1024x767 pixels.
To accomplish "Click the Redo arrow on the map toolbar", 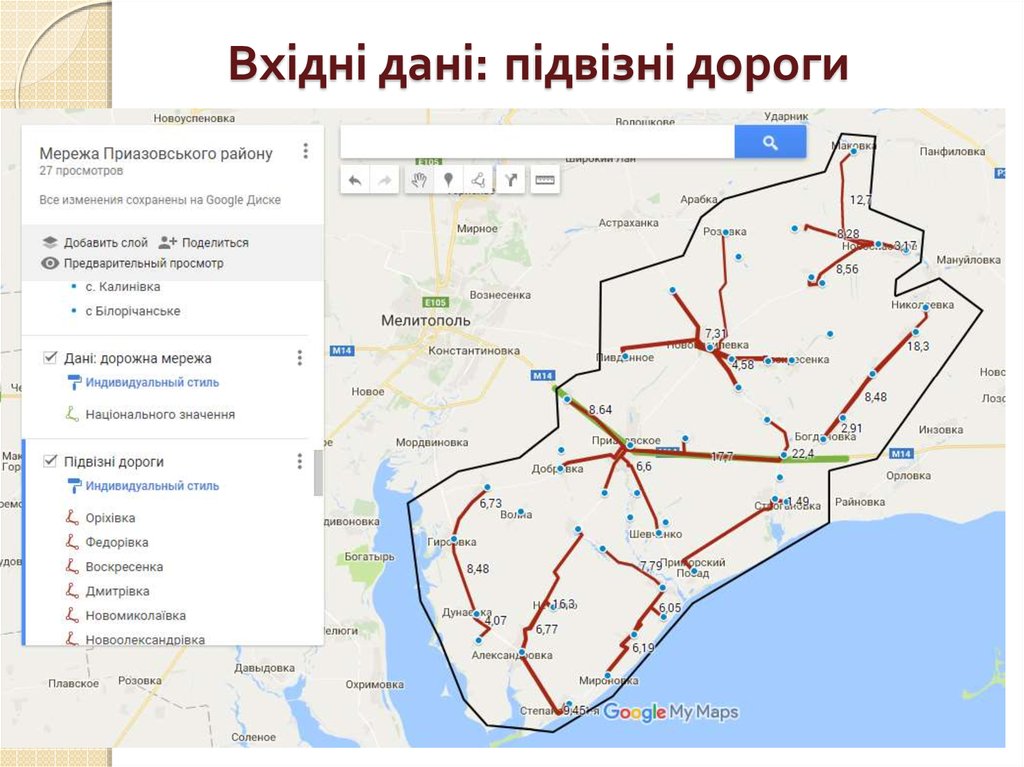I will pos(385,180).
